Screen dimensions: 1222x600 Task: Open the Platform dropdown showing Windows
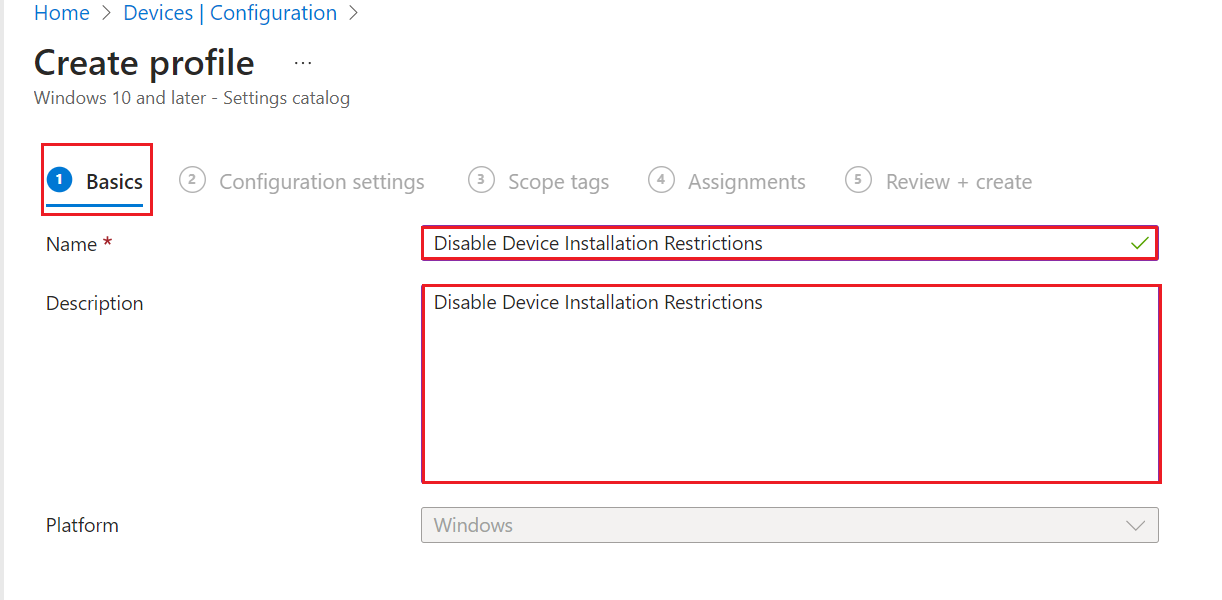coord(789,525)
